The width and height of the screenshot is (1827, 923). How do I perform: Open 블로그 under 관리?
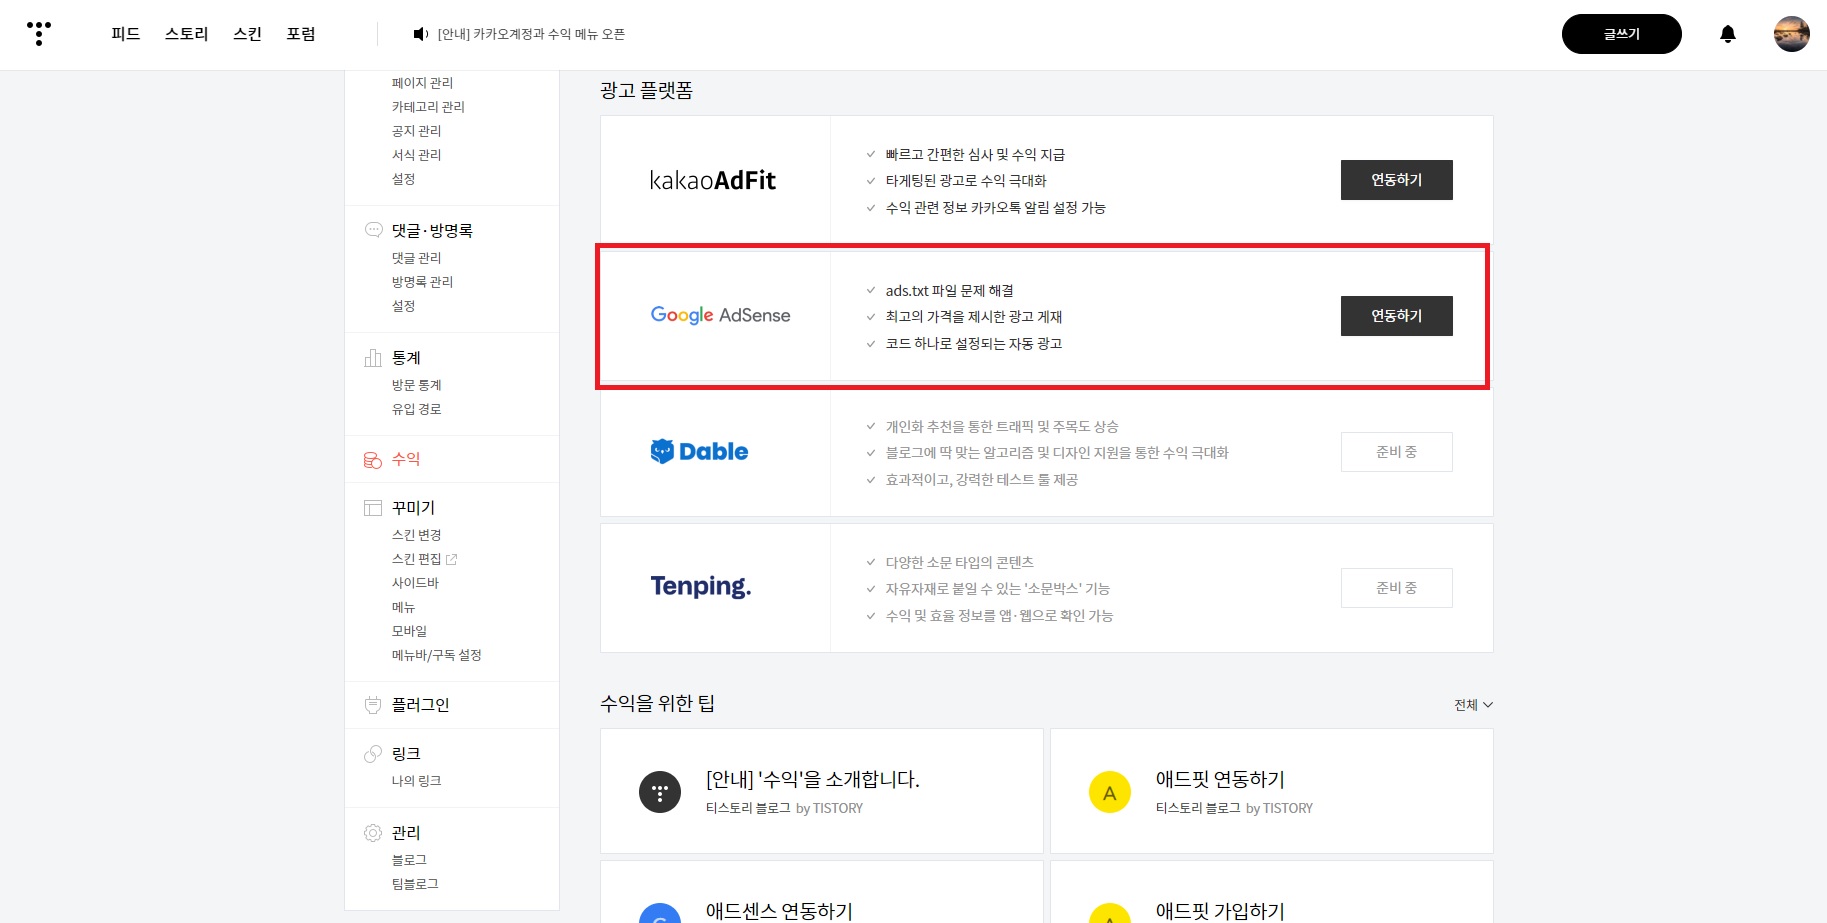tap(409, 860)
